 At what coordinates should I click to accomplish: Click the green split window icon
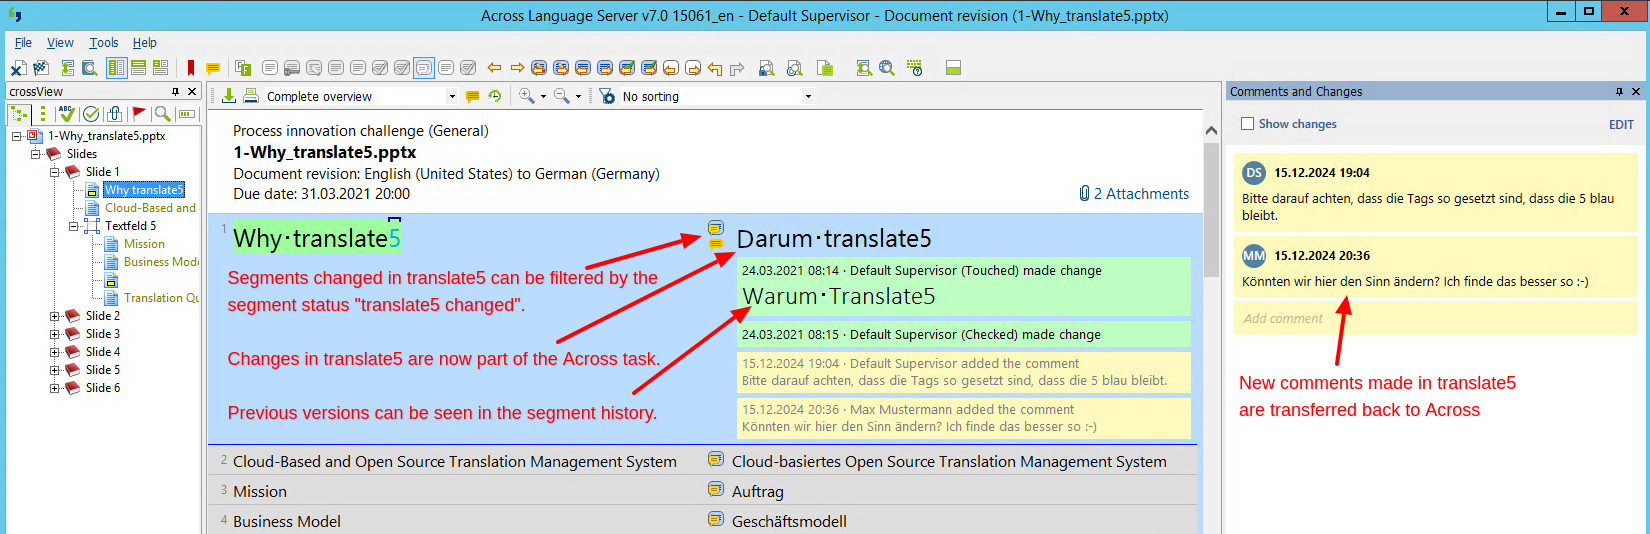tap(953, 68)
